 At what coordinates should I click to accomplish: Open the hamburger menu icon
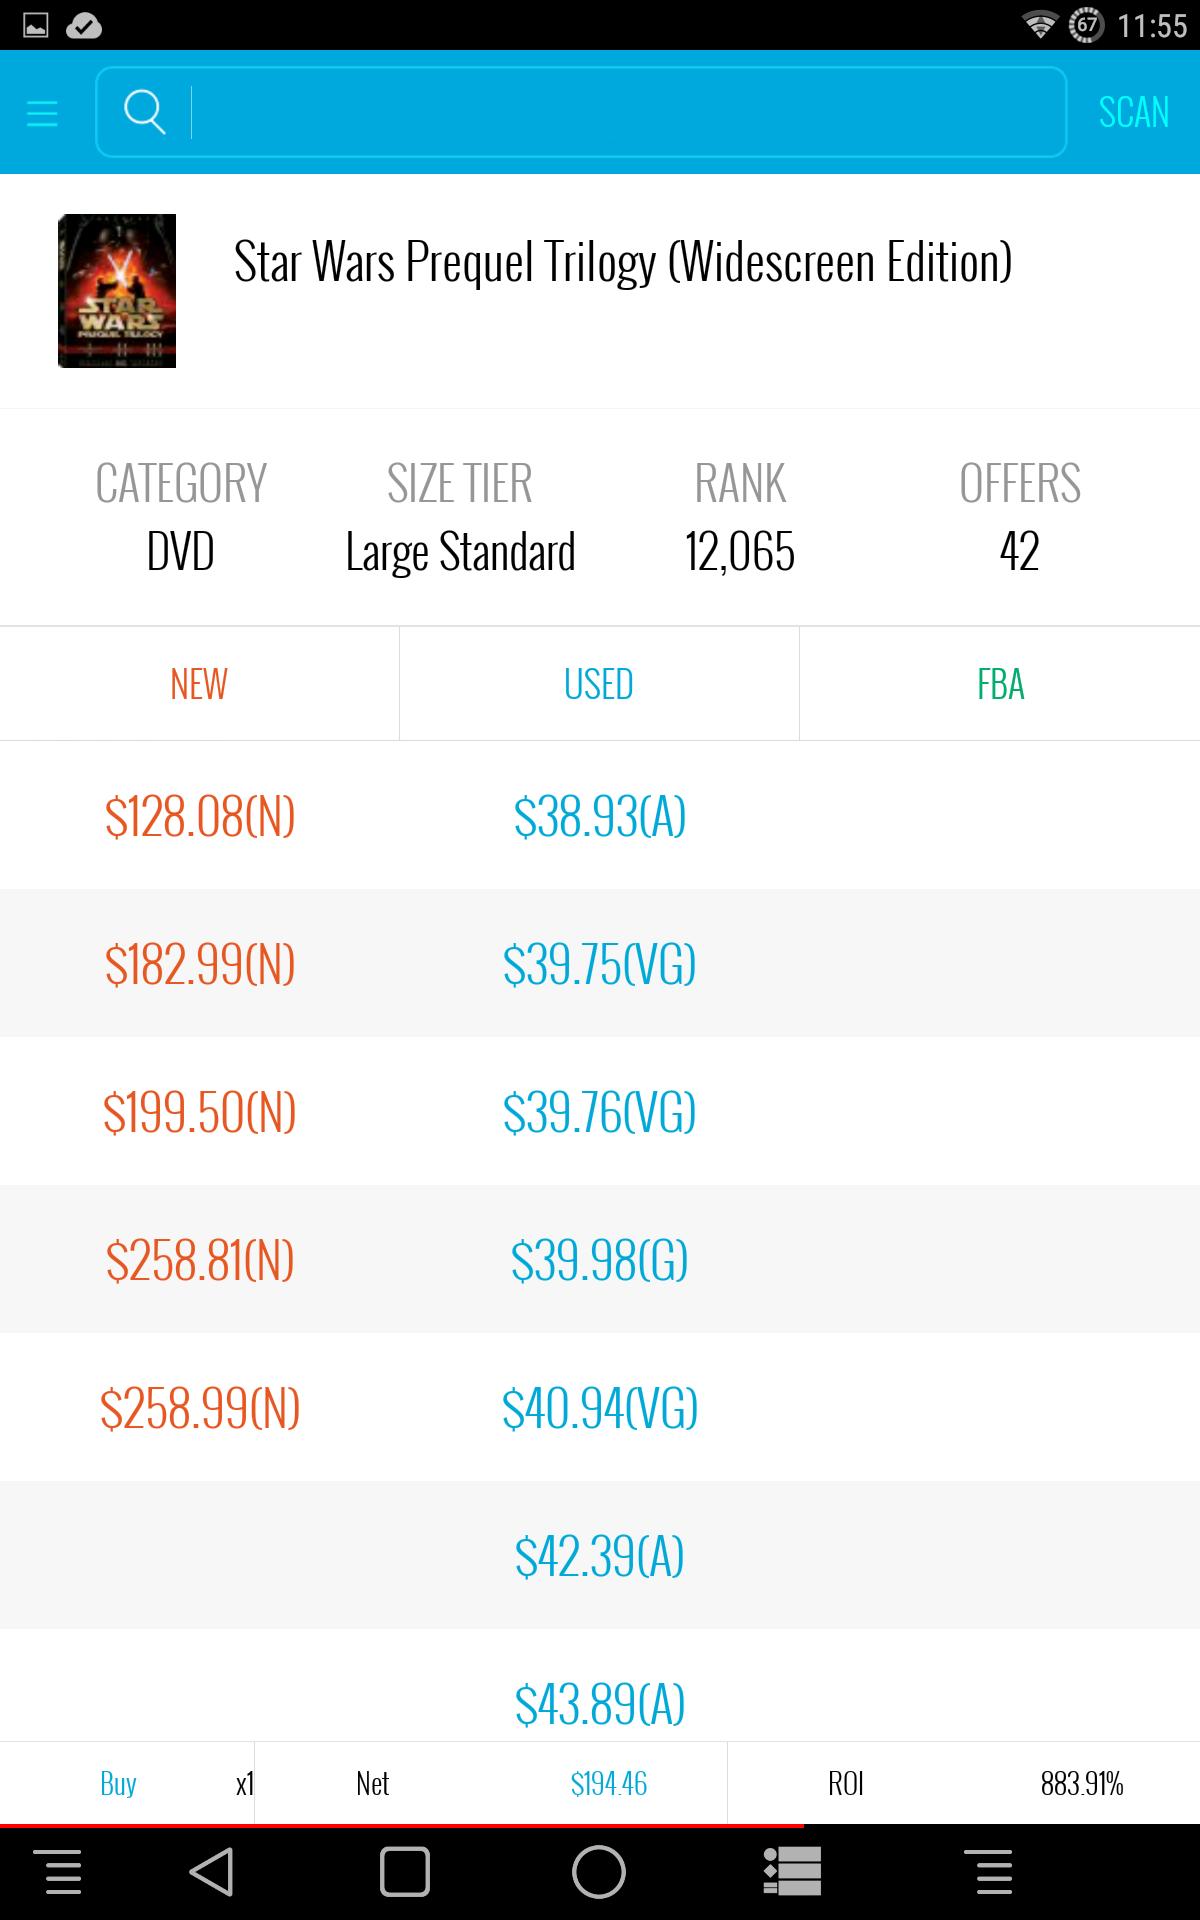(42, 113)
